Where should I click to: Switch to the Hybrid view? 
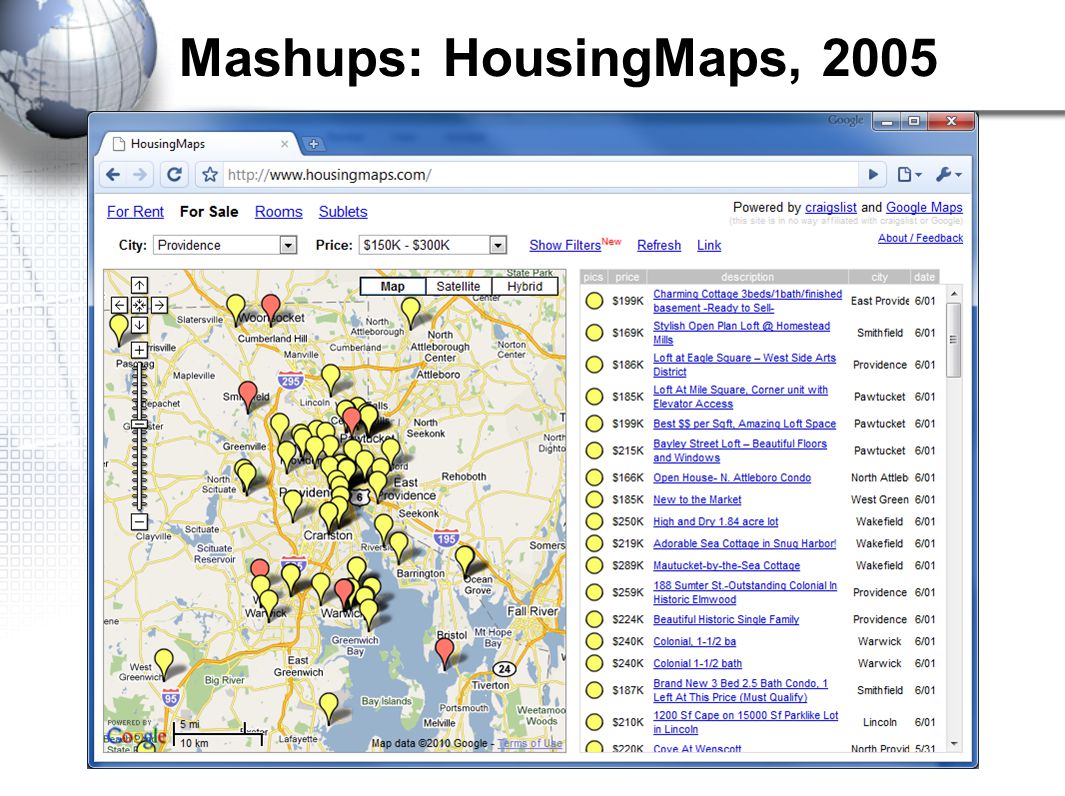[x=524, y=286]
